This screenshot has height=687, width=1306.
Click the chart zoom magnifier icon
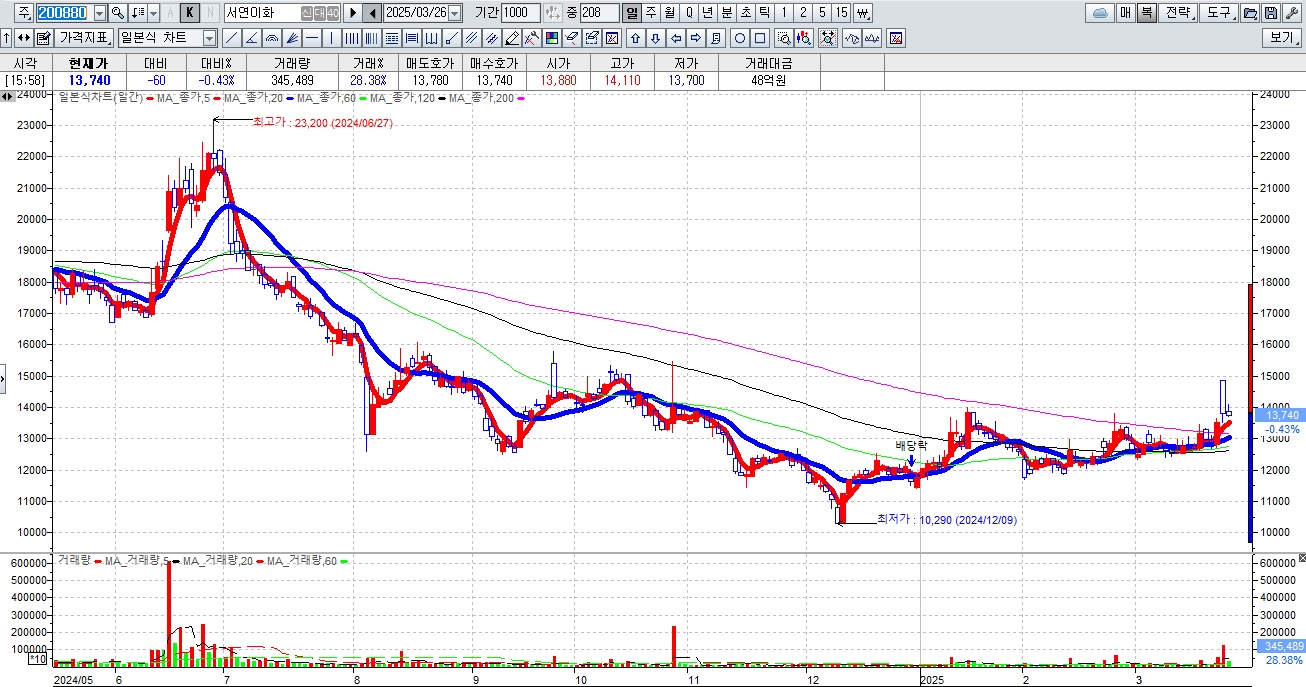(x=784, y=38)
